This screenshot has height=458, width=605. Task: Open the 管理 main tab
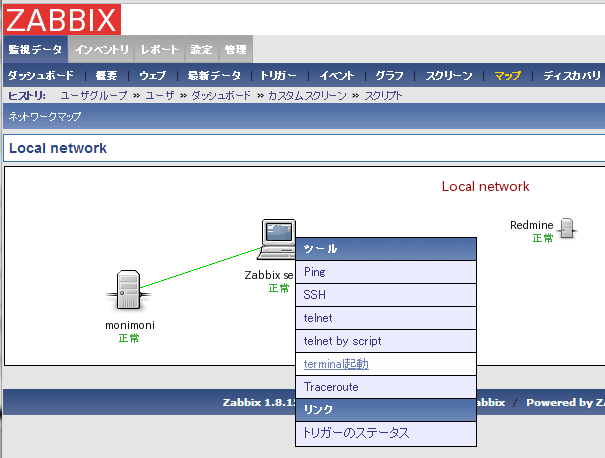coord(235,49)
